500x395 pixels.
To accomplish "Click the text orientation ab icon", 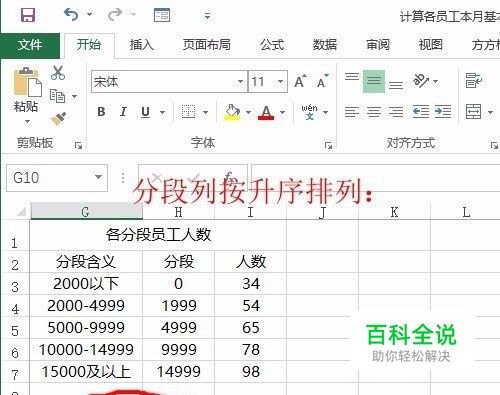I will click(x=421, y=81).
